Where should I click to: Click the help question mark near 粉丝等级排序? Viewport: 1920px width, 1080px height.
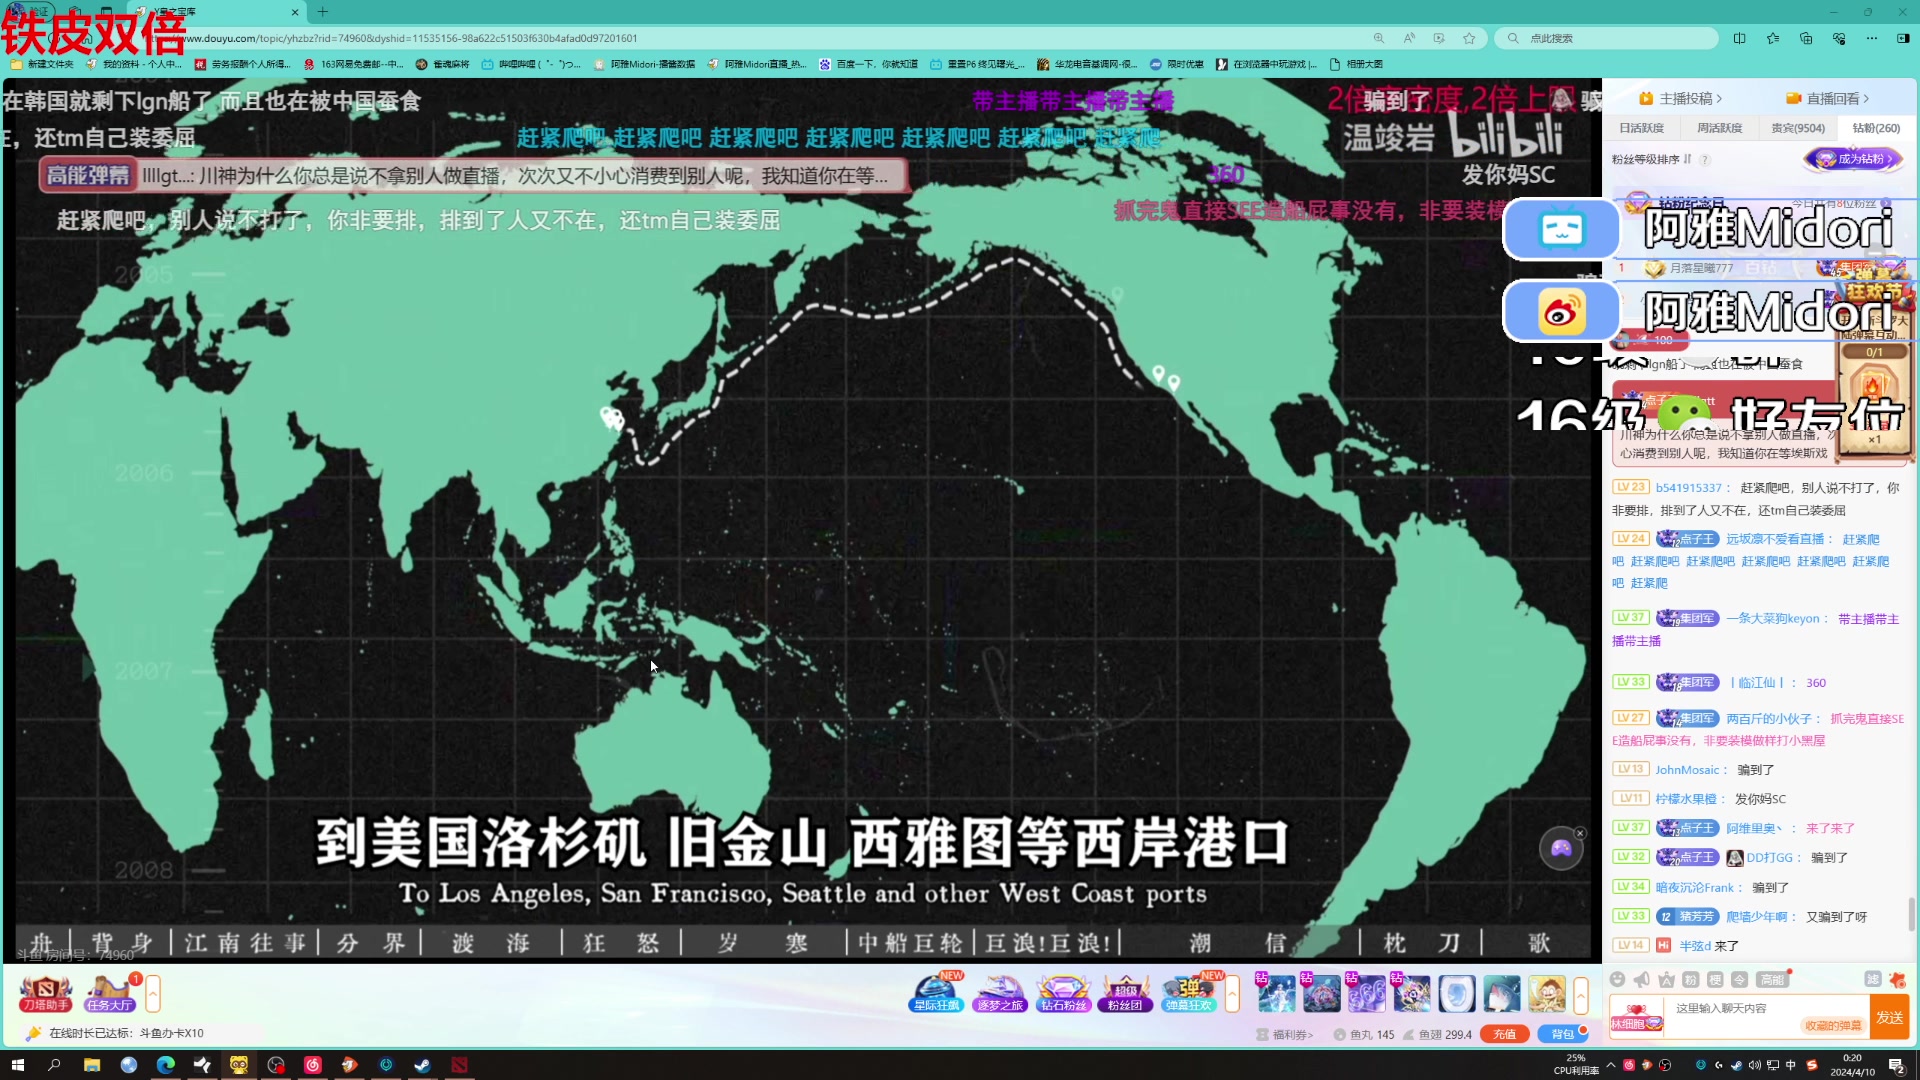click(x=1705, y=159)
